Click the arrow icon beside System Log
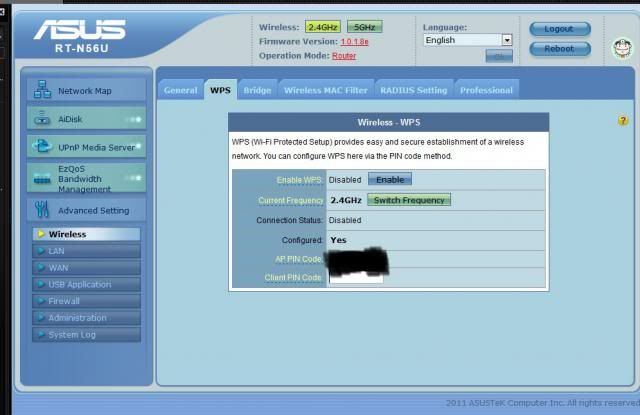This screenshot has height=415, width=640. (41, 335)
